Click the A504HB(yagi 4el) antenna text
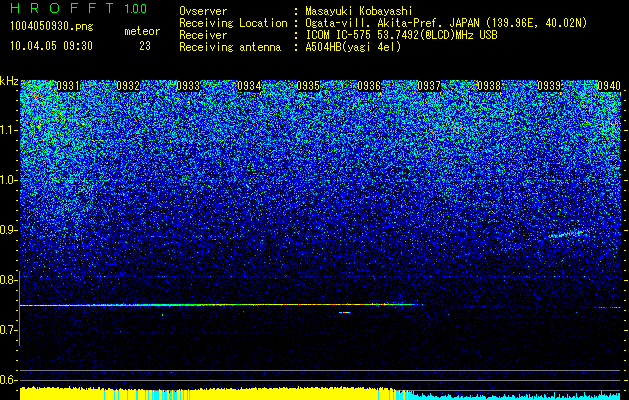 [353, 47]
